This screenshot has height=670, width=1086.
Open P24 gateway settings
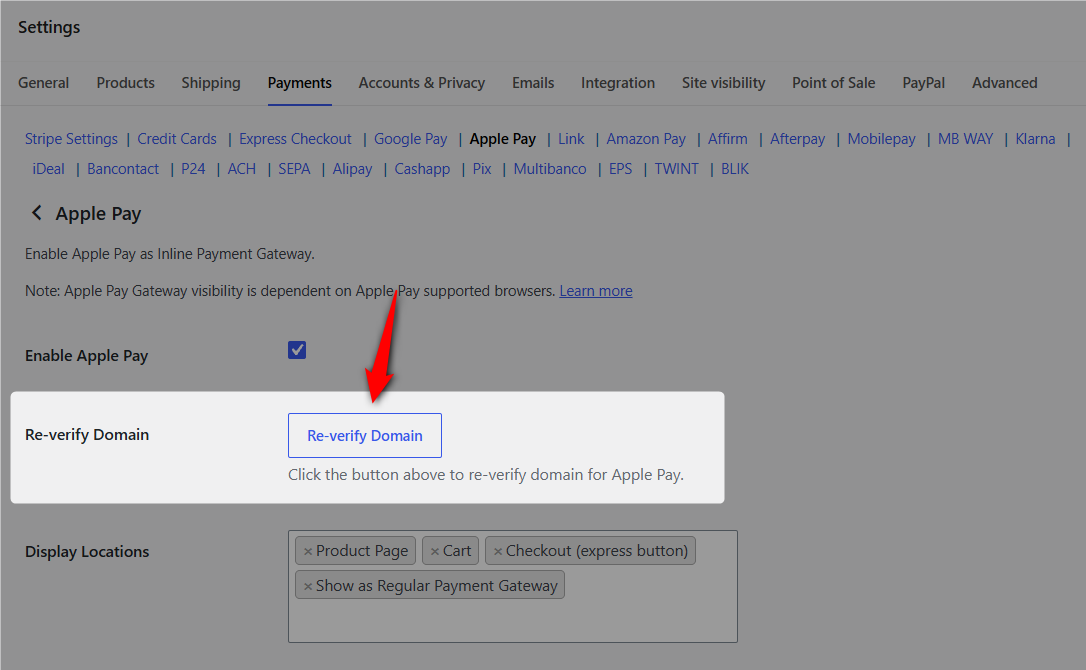click(193, 169)
